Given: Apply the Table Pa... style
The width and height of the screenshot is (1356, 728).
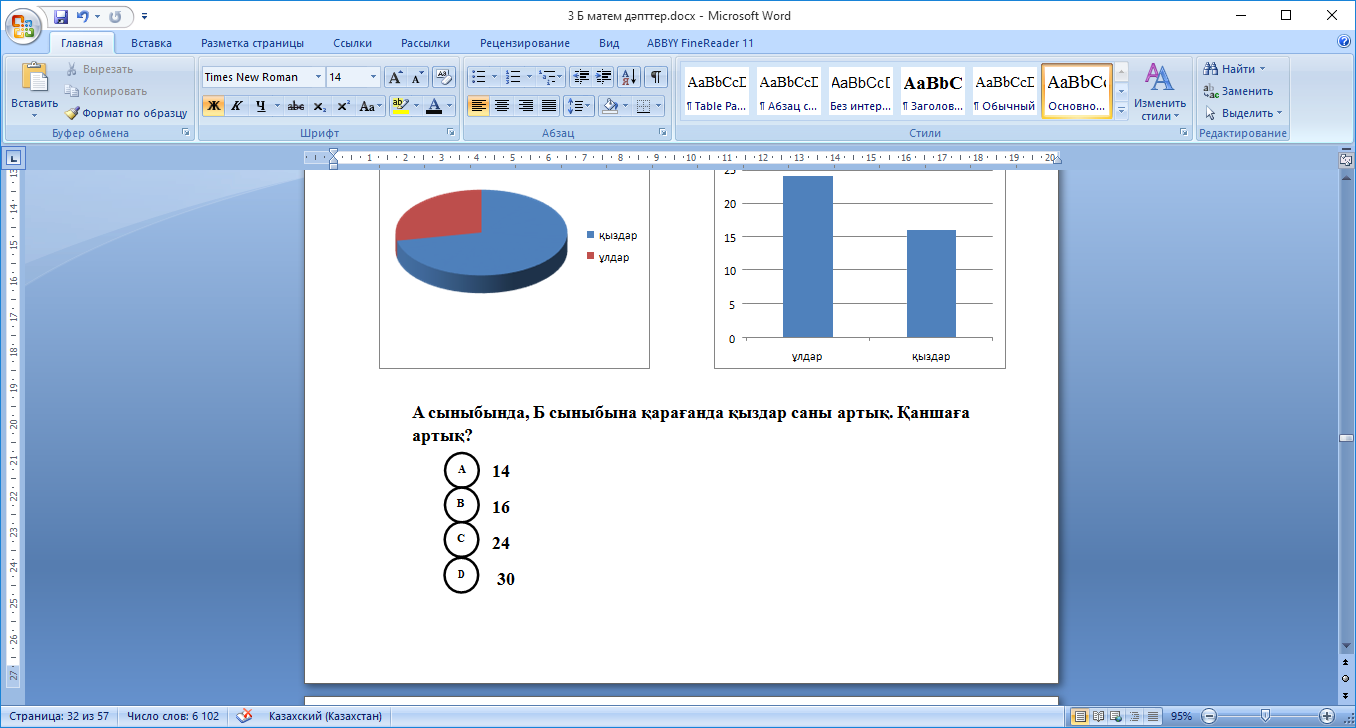Looking at the screenshot, I should click(x=717, y=92).
